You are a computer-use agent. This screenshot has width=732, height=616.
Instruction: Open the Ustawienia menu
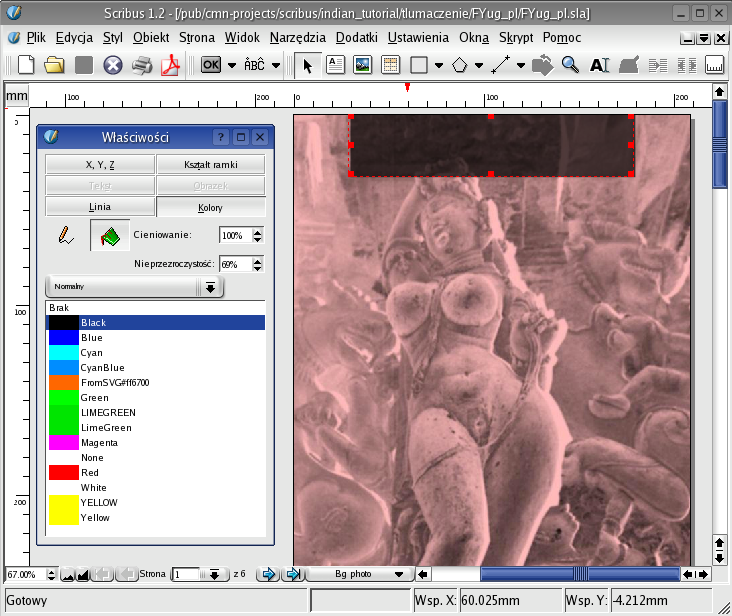(418, 37)
